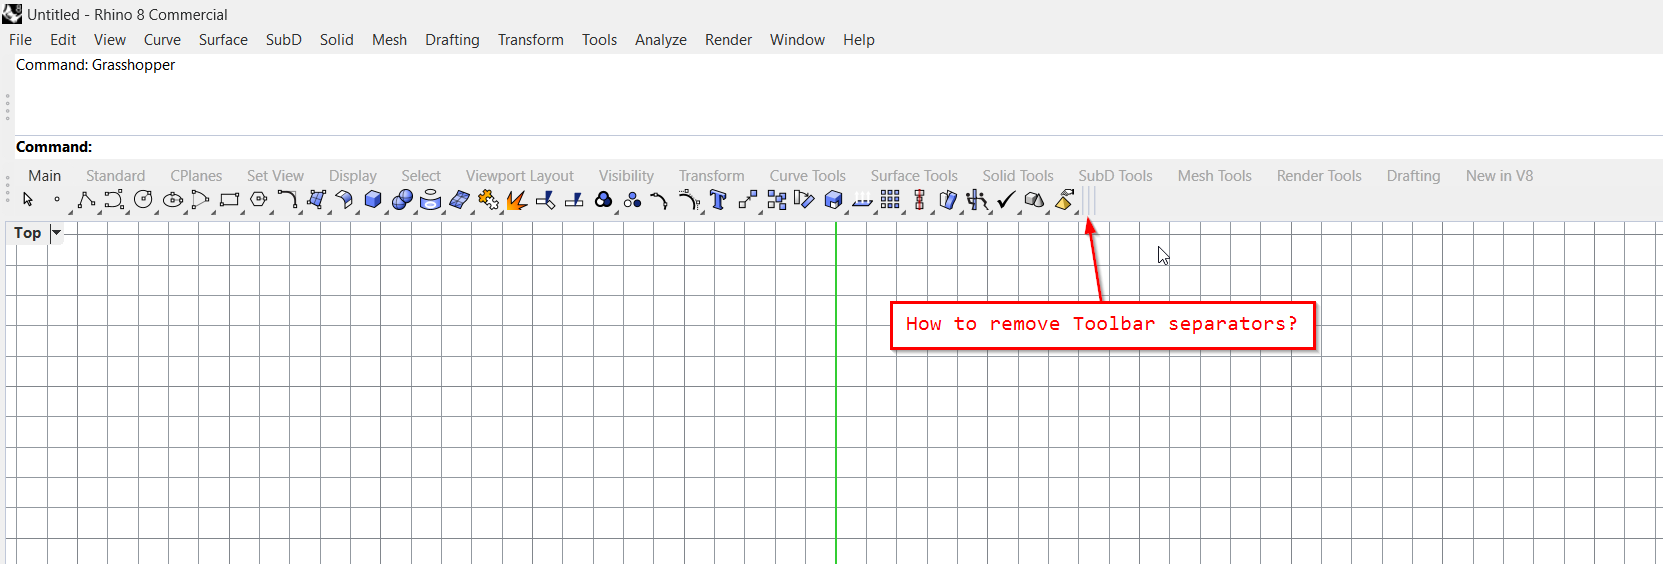Open the Solid menu
The height and width of the screenshot is (564, 1663).
coord(337,40)
